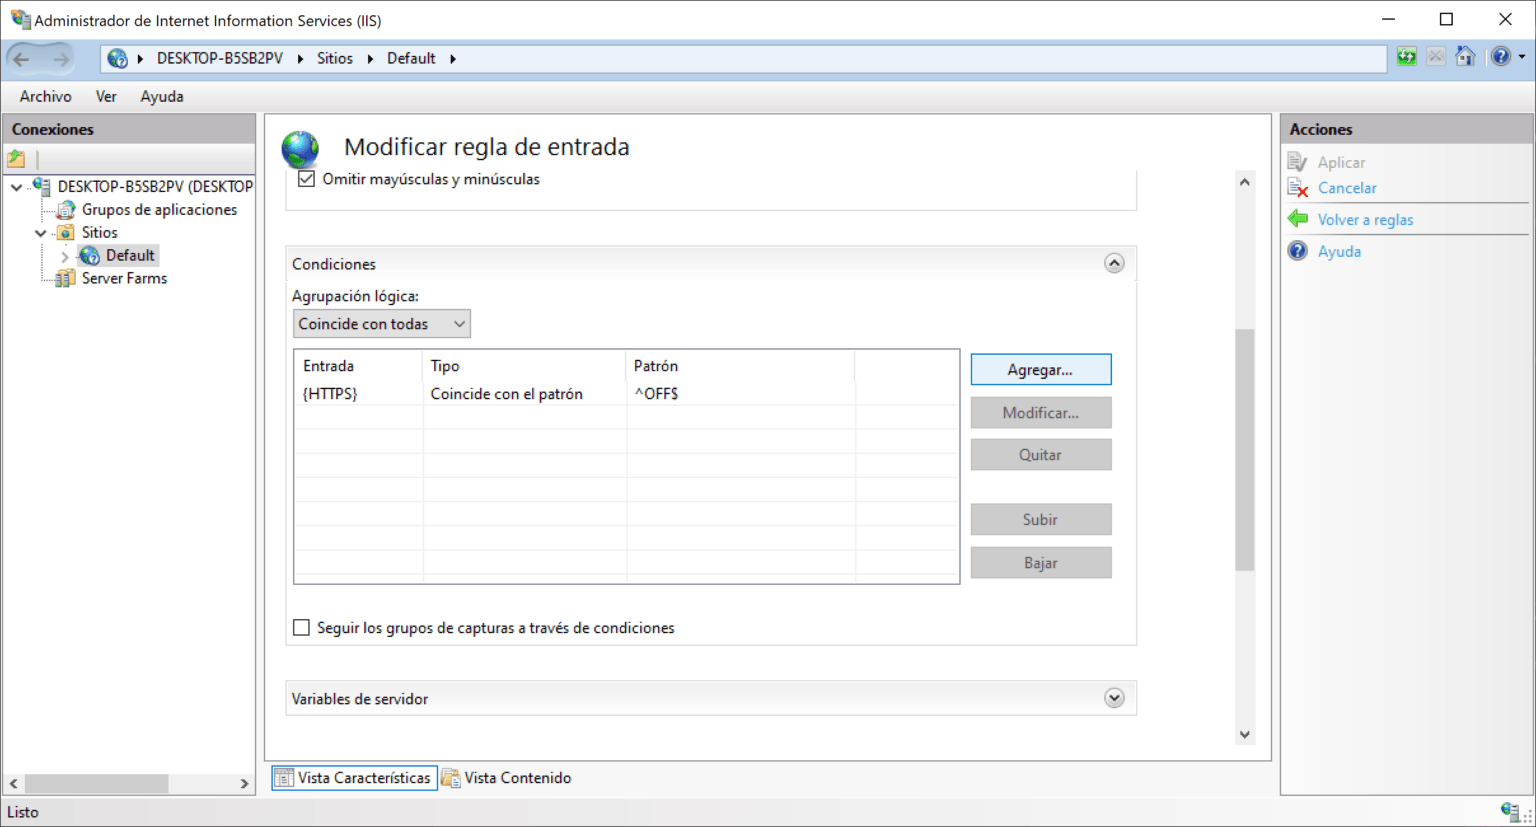1536x827 pixels.
Task: Click the Patrón column header
Action: coord(740,366)
